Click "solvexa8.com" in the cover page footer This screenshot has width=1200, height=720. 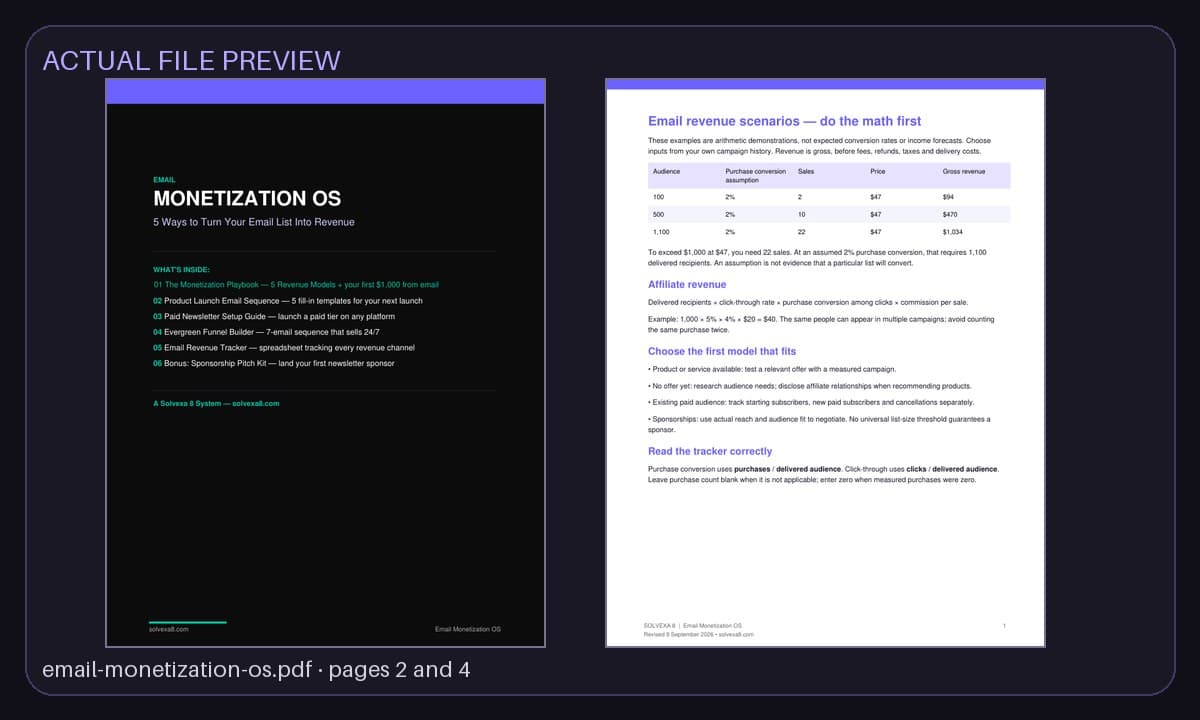pyautogui.click(x=169, y=629)
